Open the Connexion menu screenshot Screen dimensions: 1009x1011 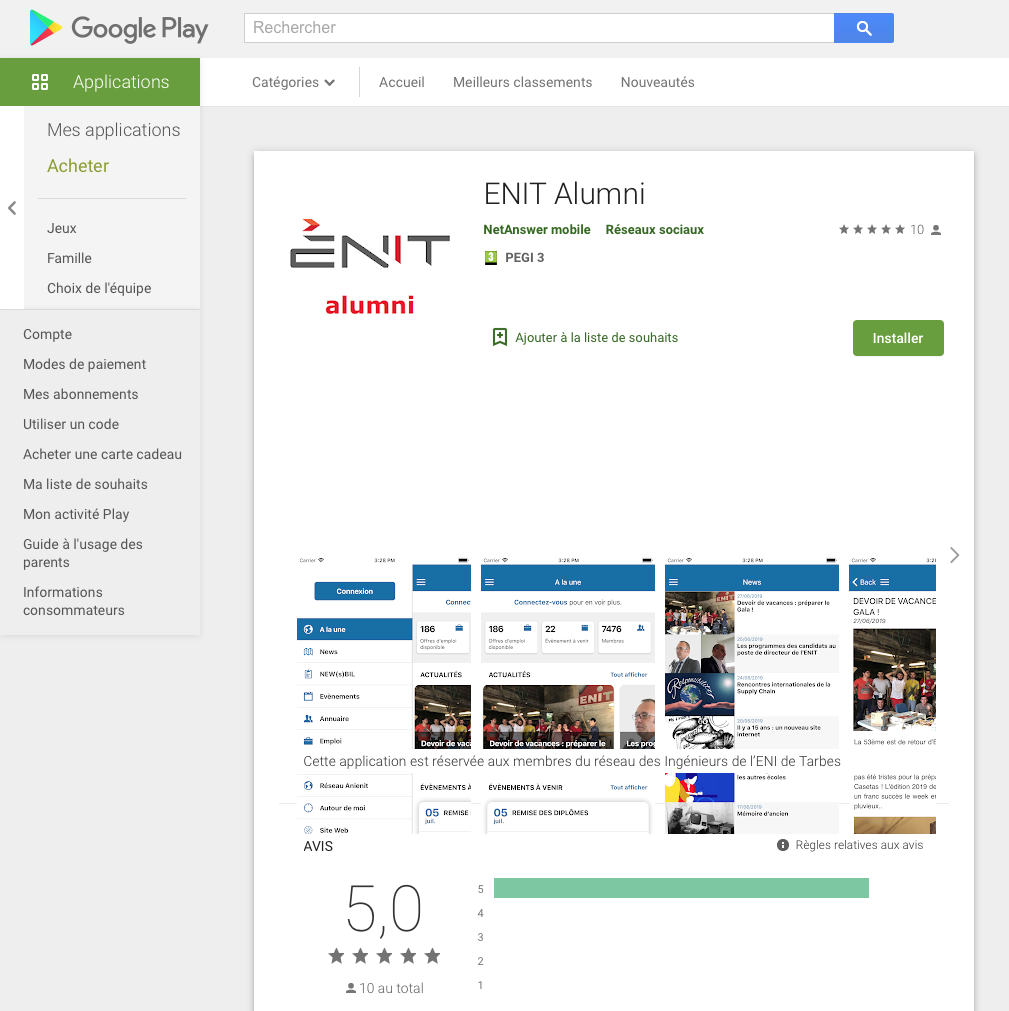[384, 694]
